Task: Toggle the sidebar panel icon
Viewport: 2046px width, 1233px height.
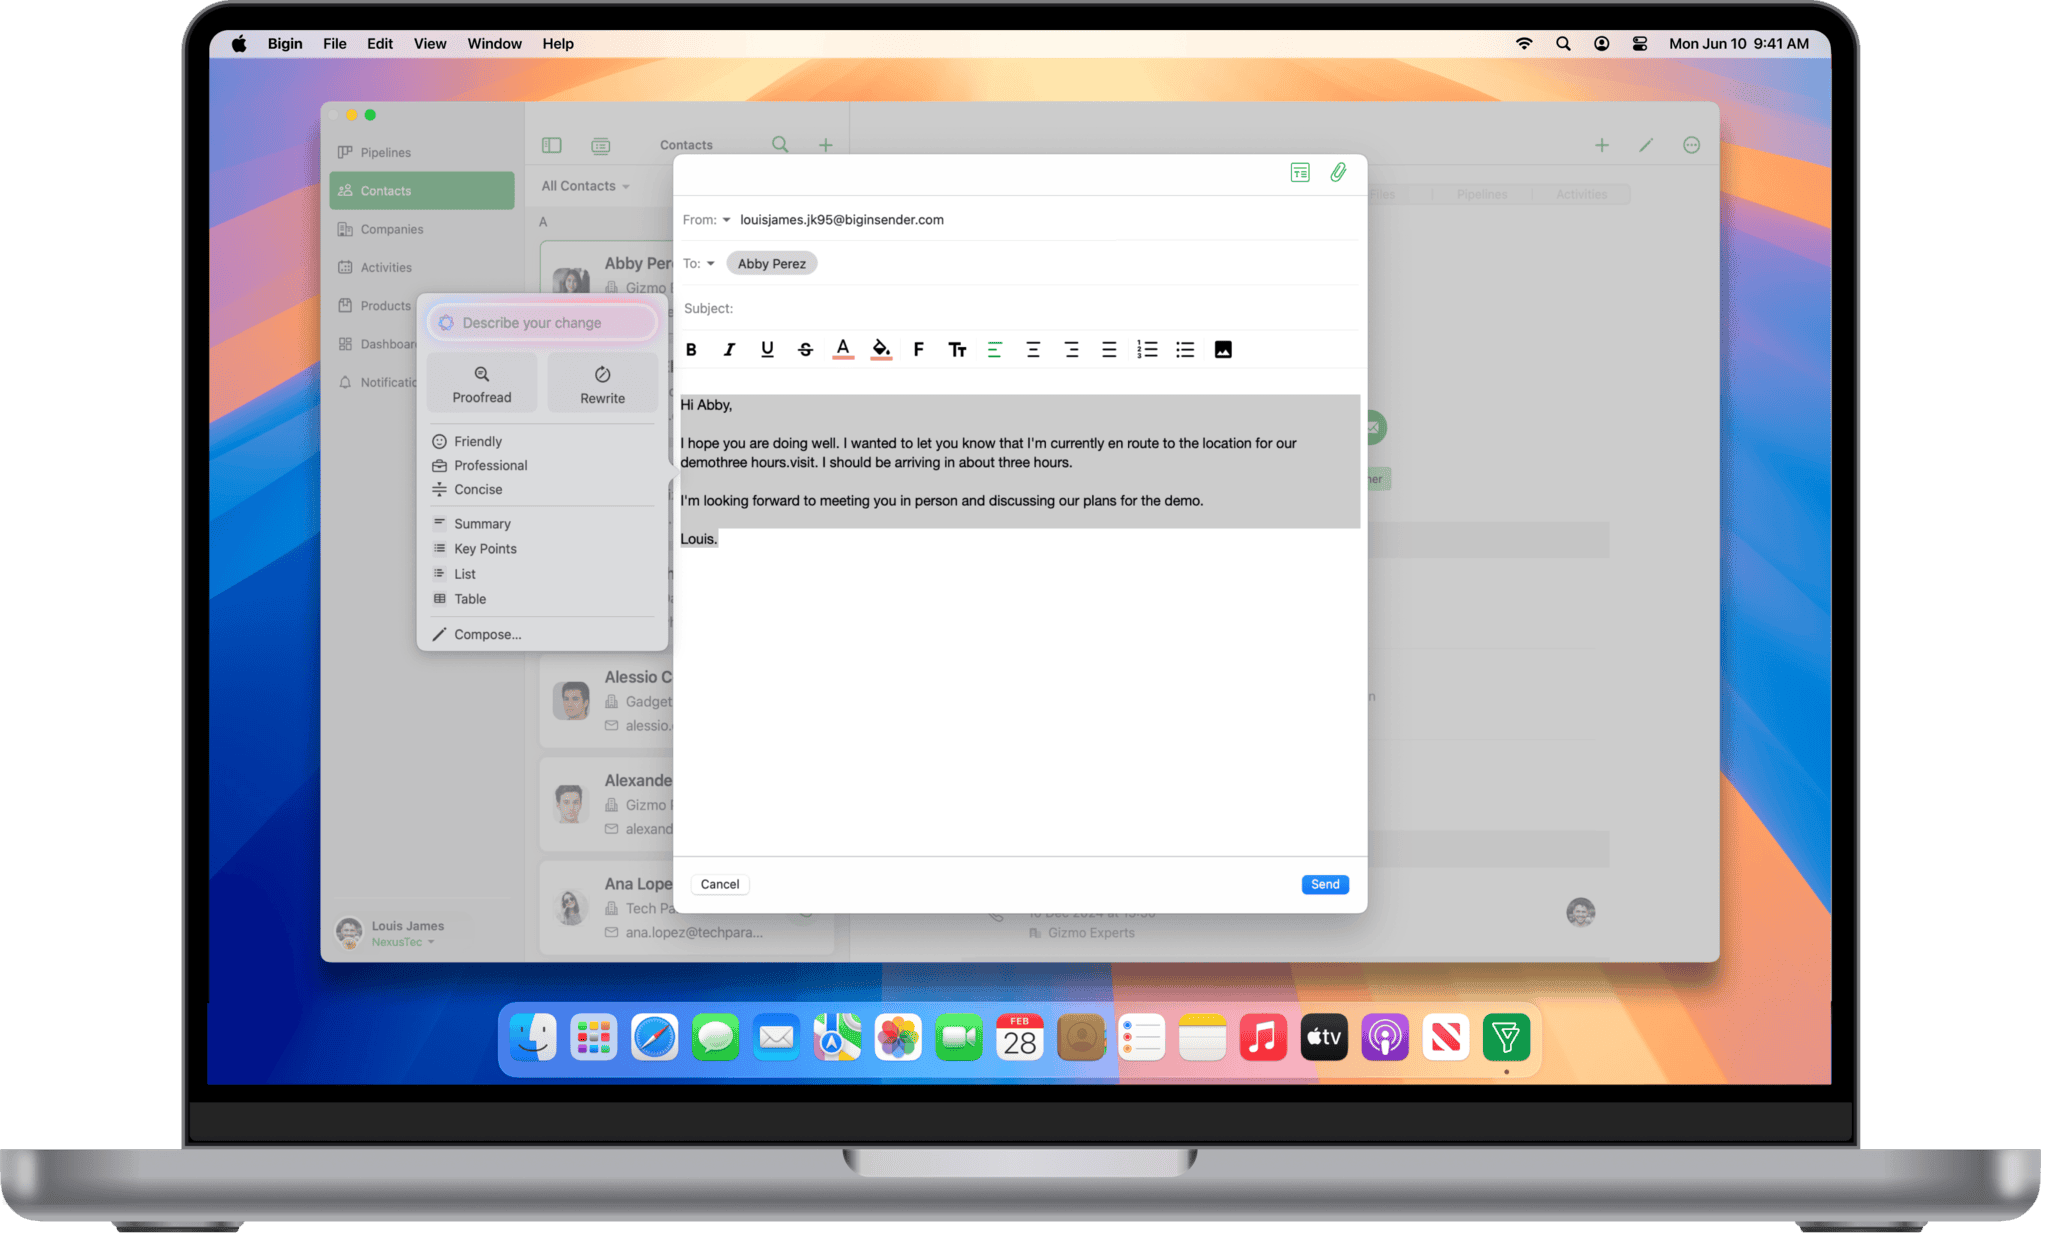Action: [x=552, y=145]
